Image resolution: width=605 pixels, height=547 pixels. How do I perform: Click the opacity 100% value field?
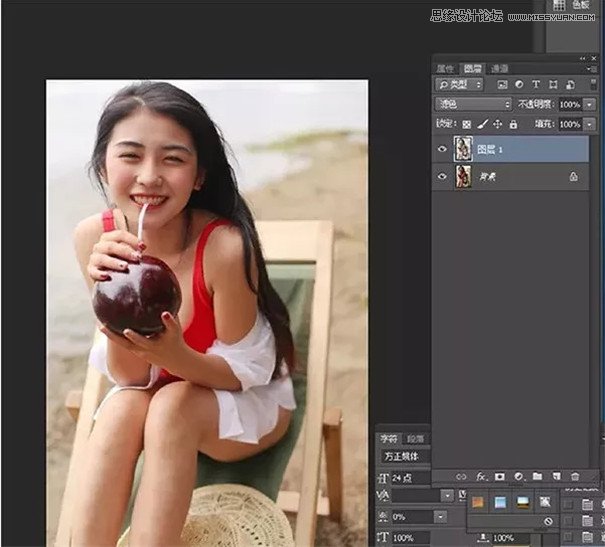tap(570, 105)
